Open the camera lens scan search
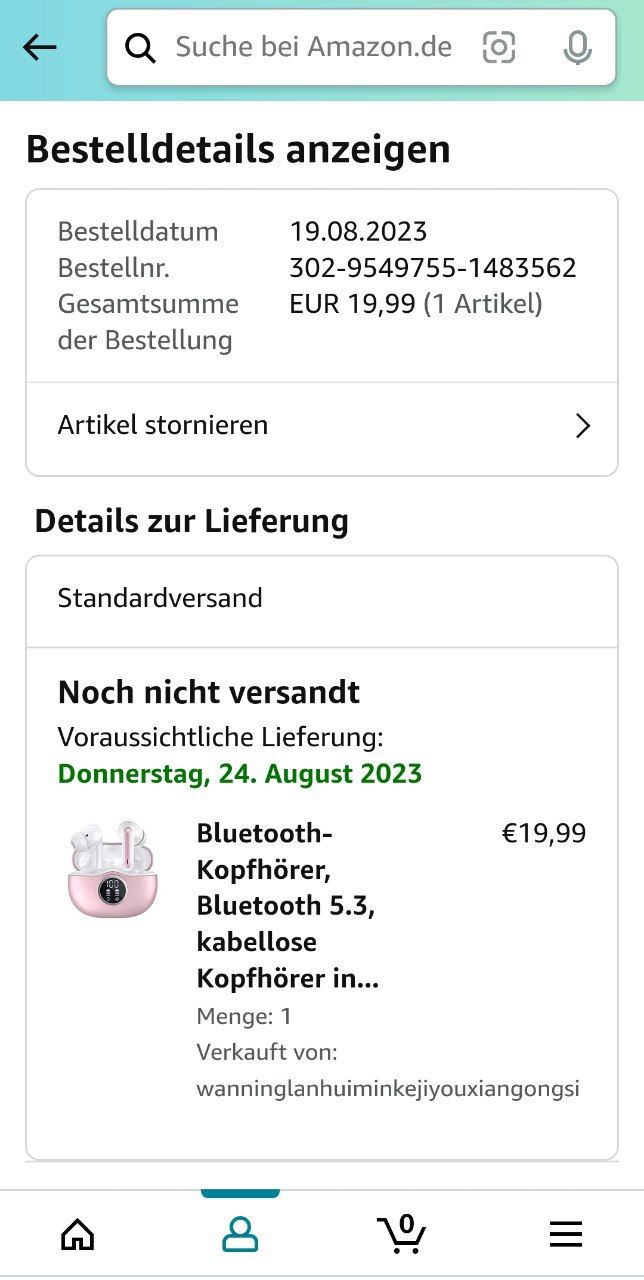The height and width of the screenshot is (1280, 644). click(499, 47)
